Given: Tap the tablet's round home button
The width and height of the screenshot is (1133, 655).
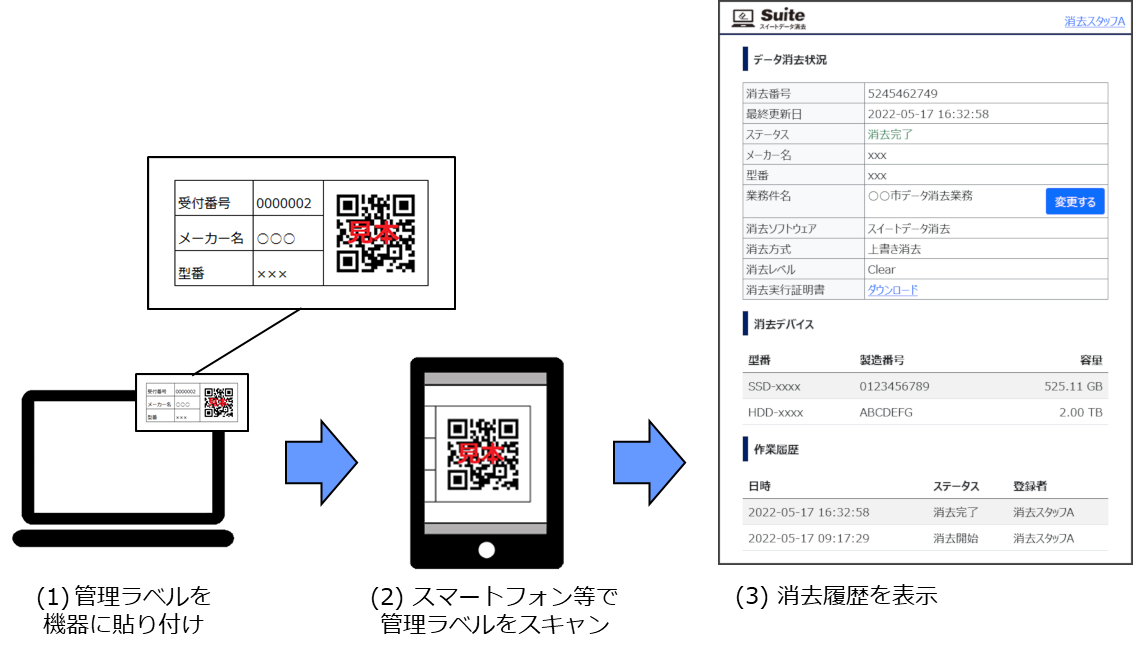Looking at the screenshot, I should pos(486,550).
